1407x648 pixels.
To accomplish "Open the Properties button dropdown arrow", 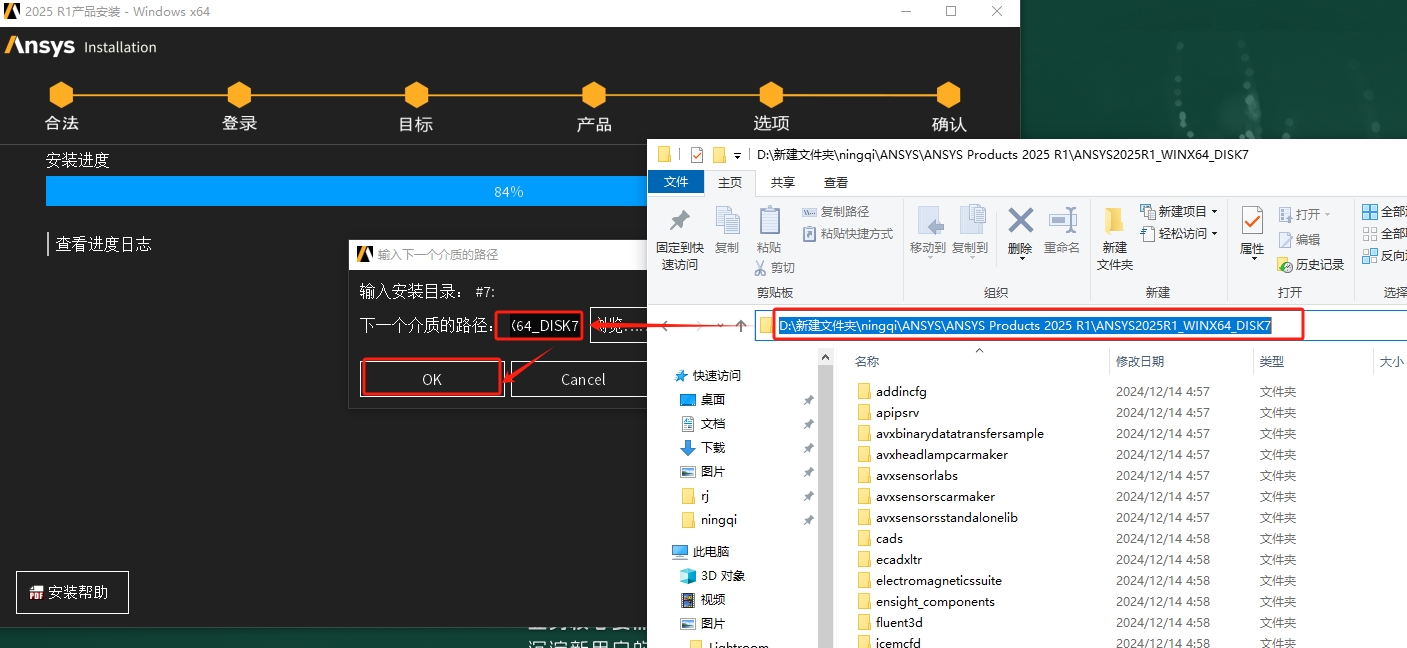I will [x=1252, y=261].
